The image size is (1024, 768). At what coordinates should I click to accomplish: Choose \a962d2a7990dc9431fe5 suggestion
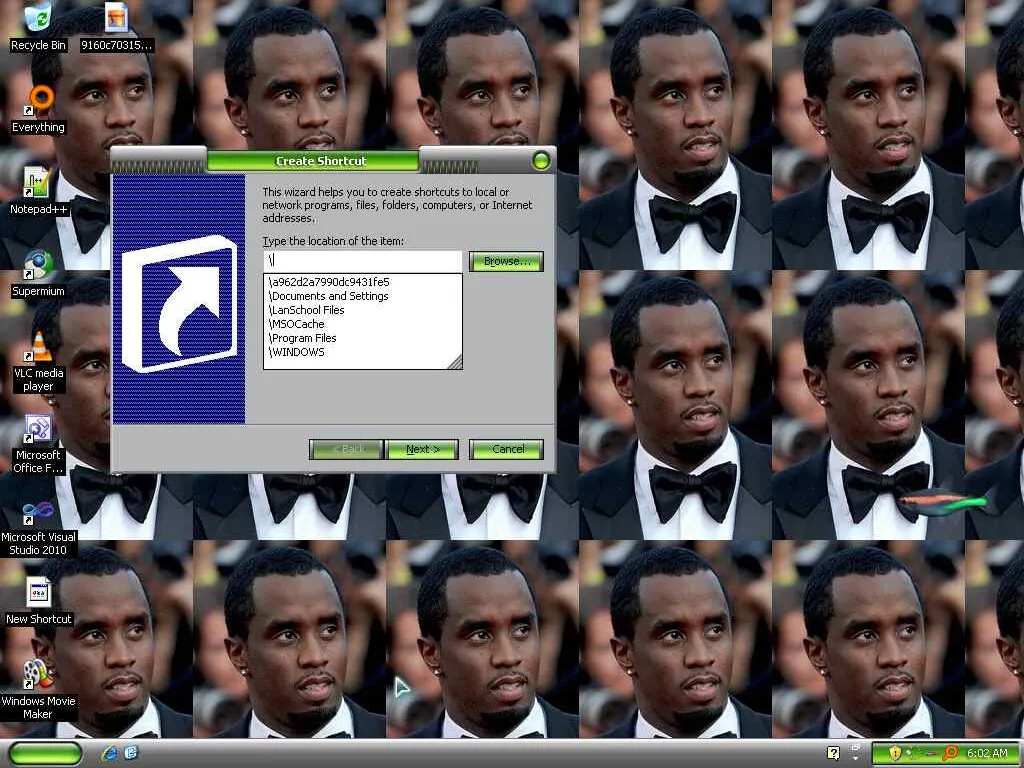click(362, 282)
